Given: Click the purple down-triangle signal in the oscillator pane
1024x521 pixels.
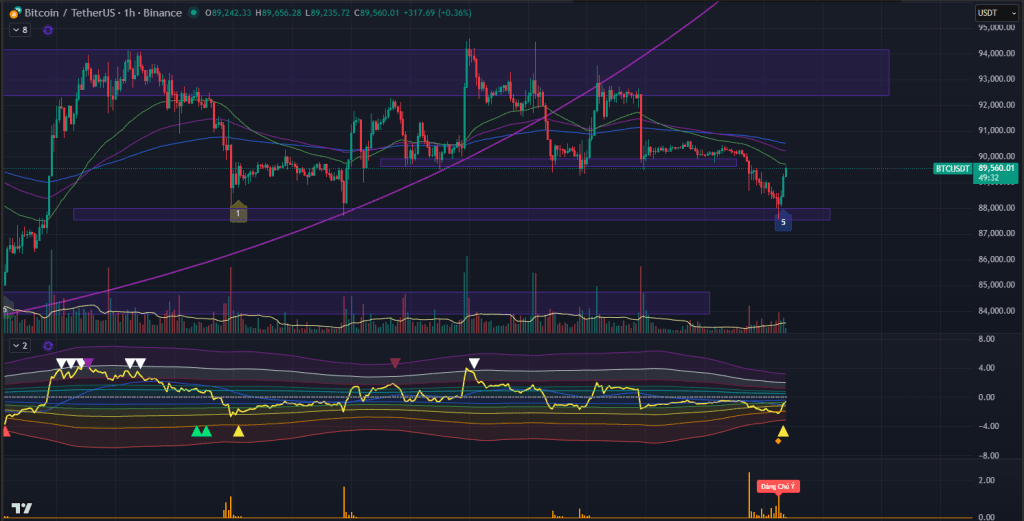Looking at the screenshot, I should click(x=89, y=362).
